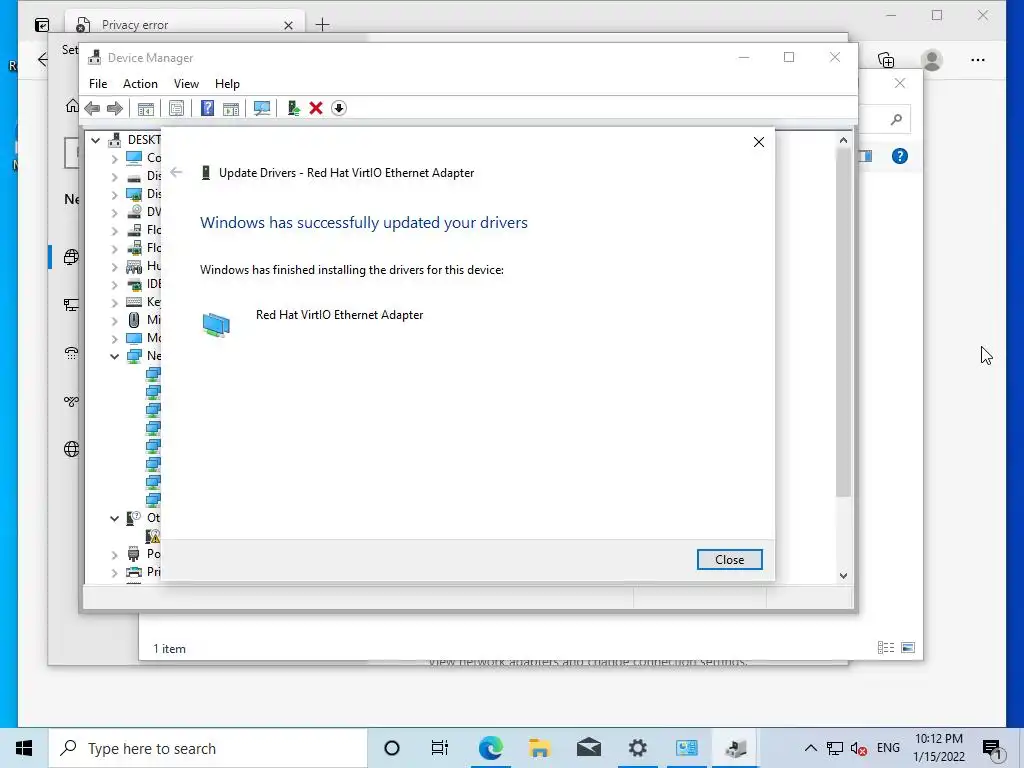Expand the Pri (Print queues) tree node
The image size is (1024, 768).
click(x=114, y=573)
